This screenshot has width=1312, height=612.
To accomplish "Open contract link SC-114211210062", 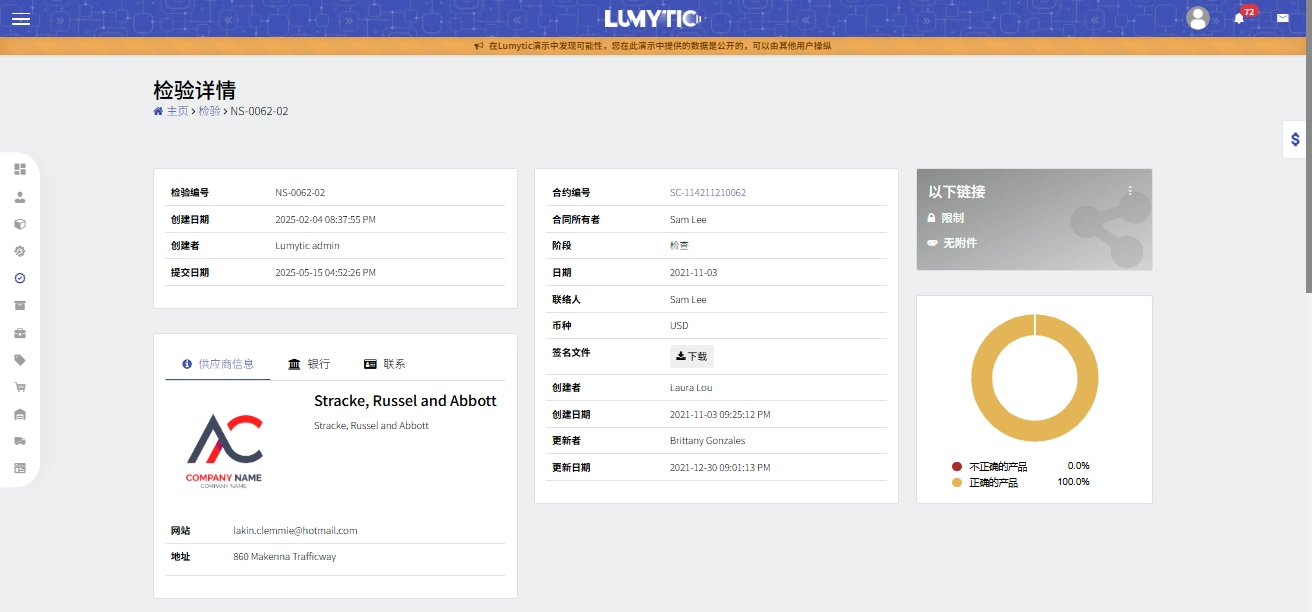I will pyautogui.click(x=707, y=193).
